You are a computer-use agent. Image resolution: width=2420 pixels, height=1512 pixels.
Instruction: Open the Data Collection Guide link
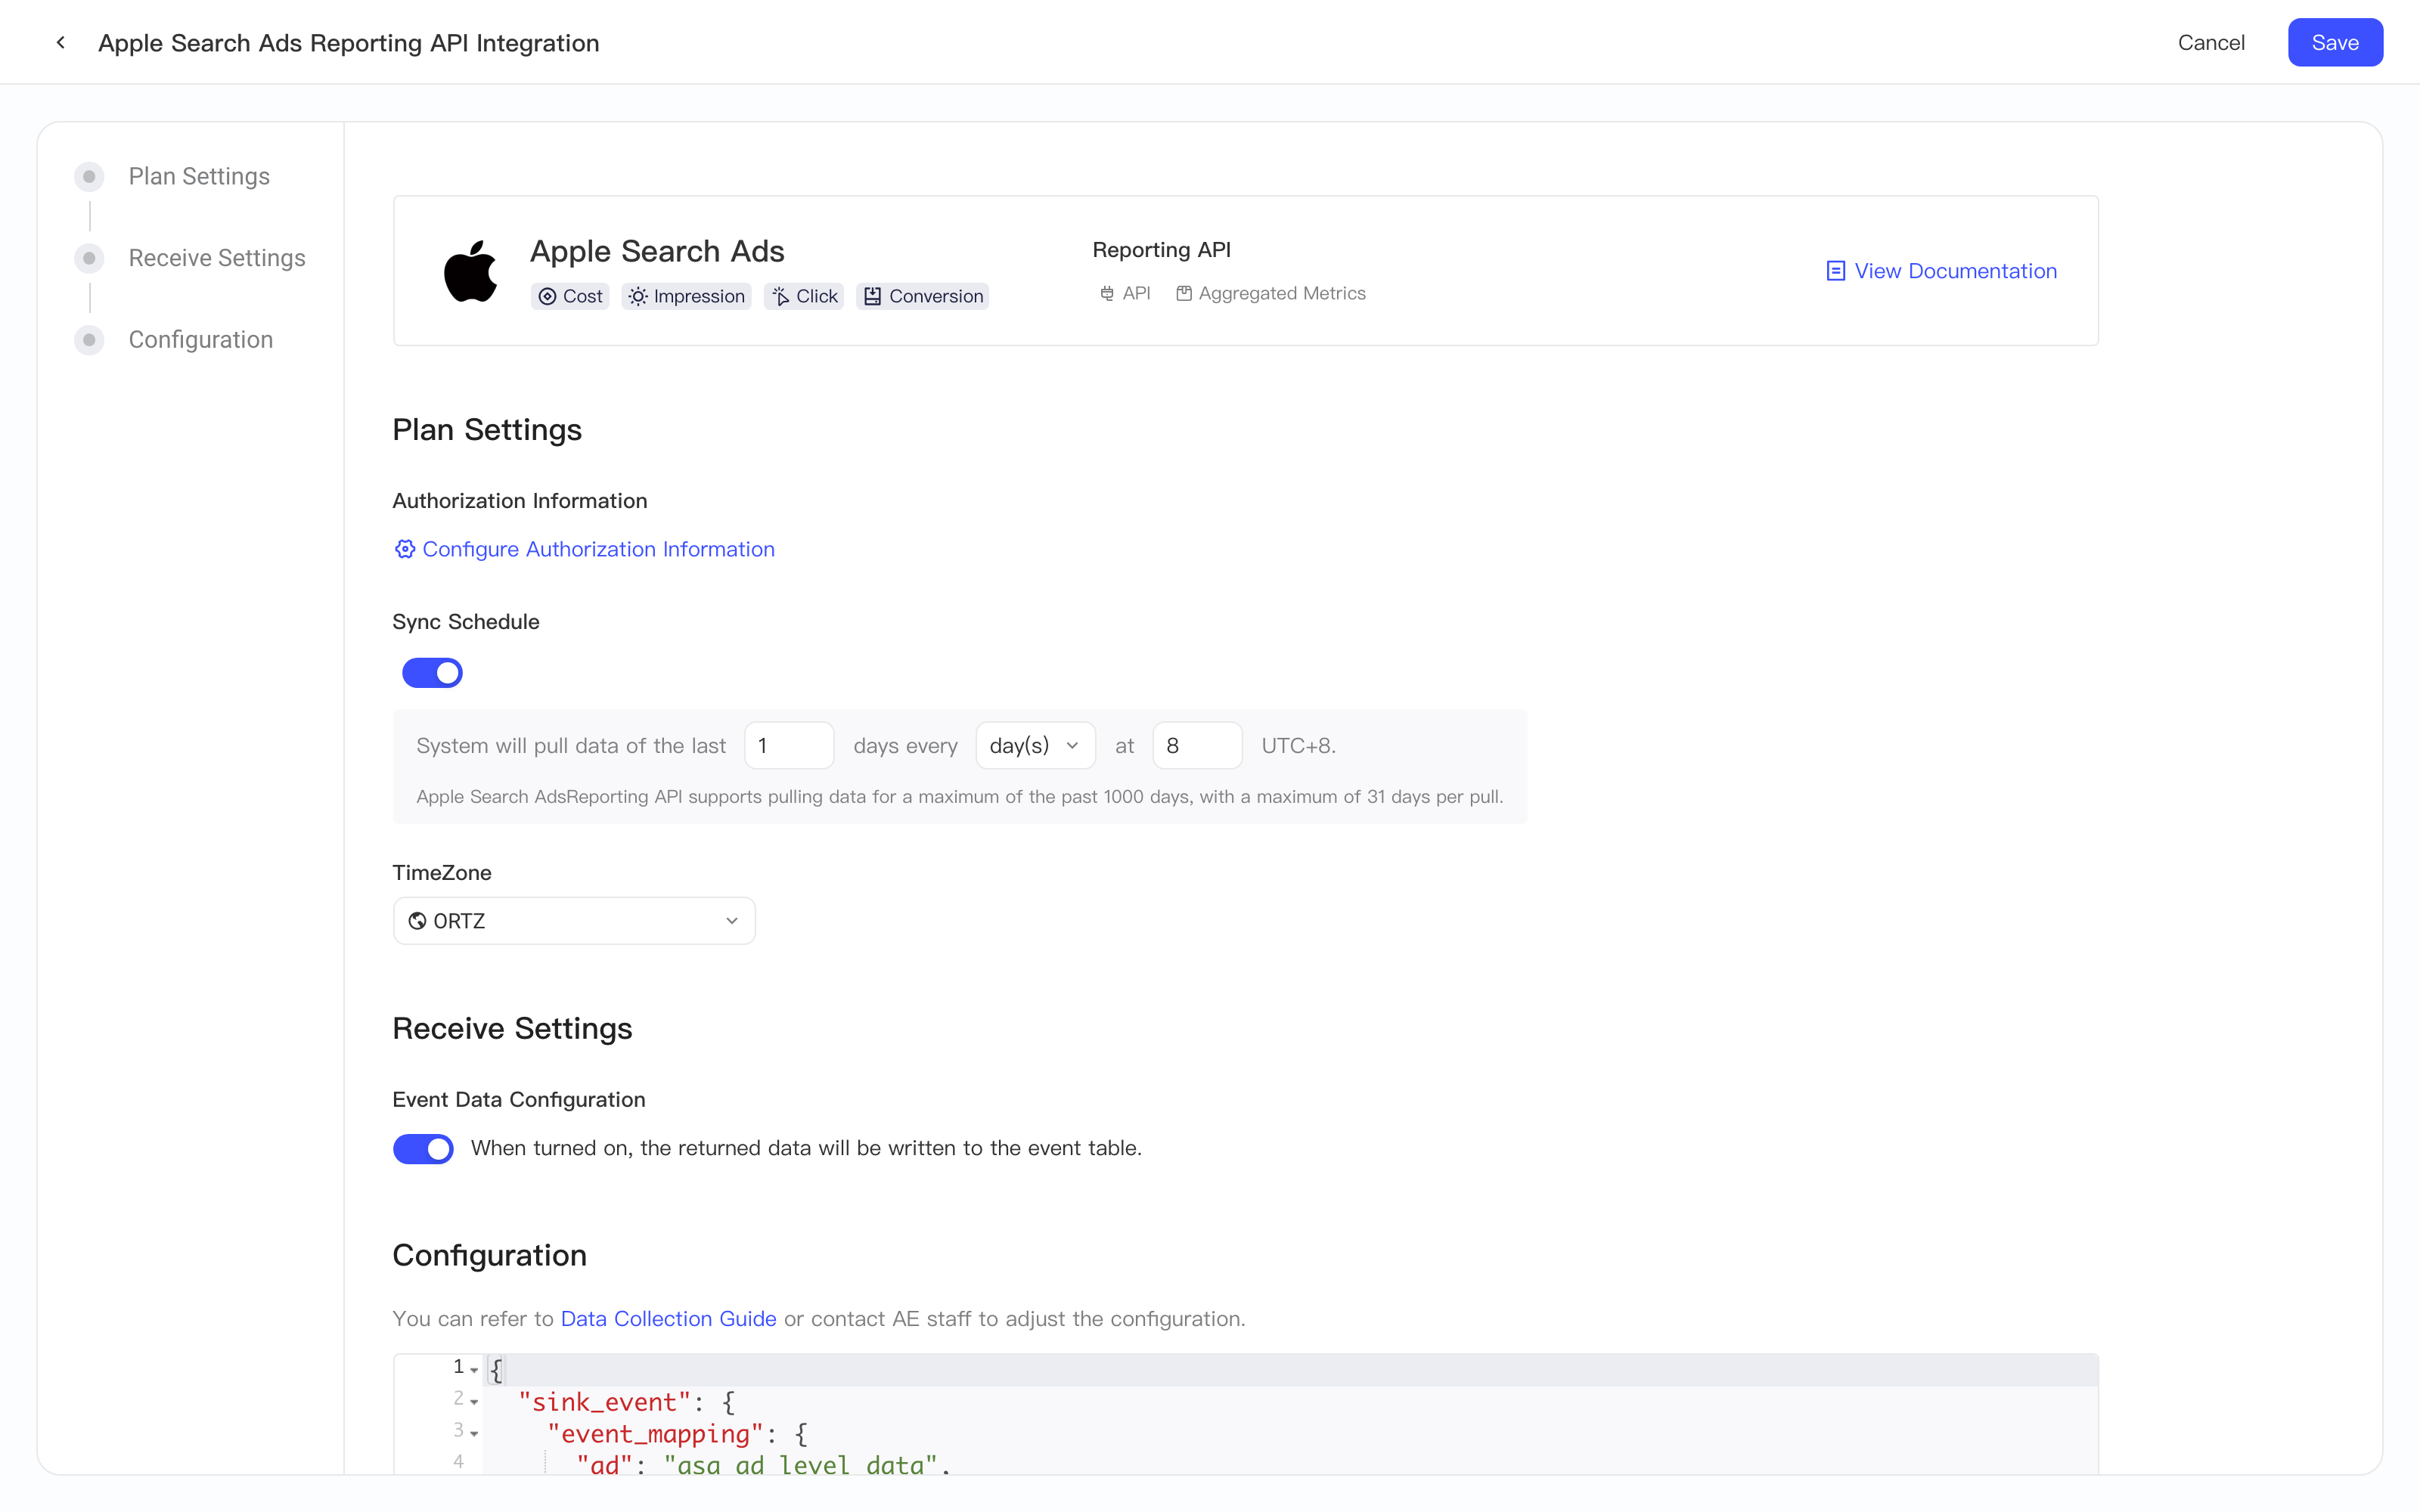668,1318
